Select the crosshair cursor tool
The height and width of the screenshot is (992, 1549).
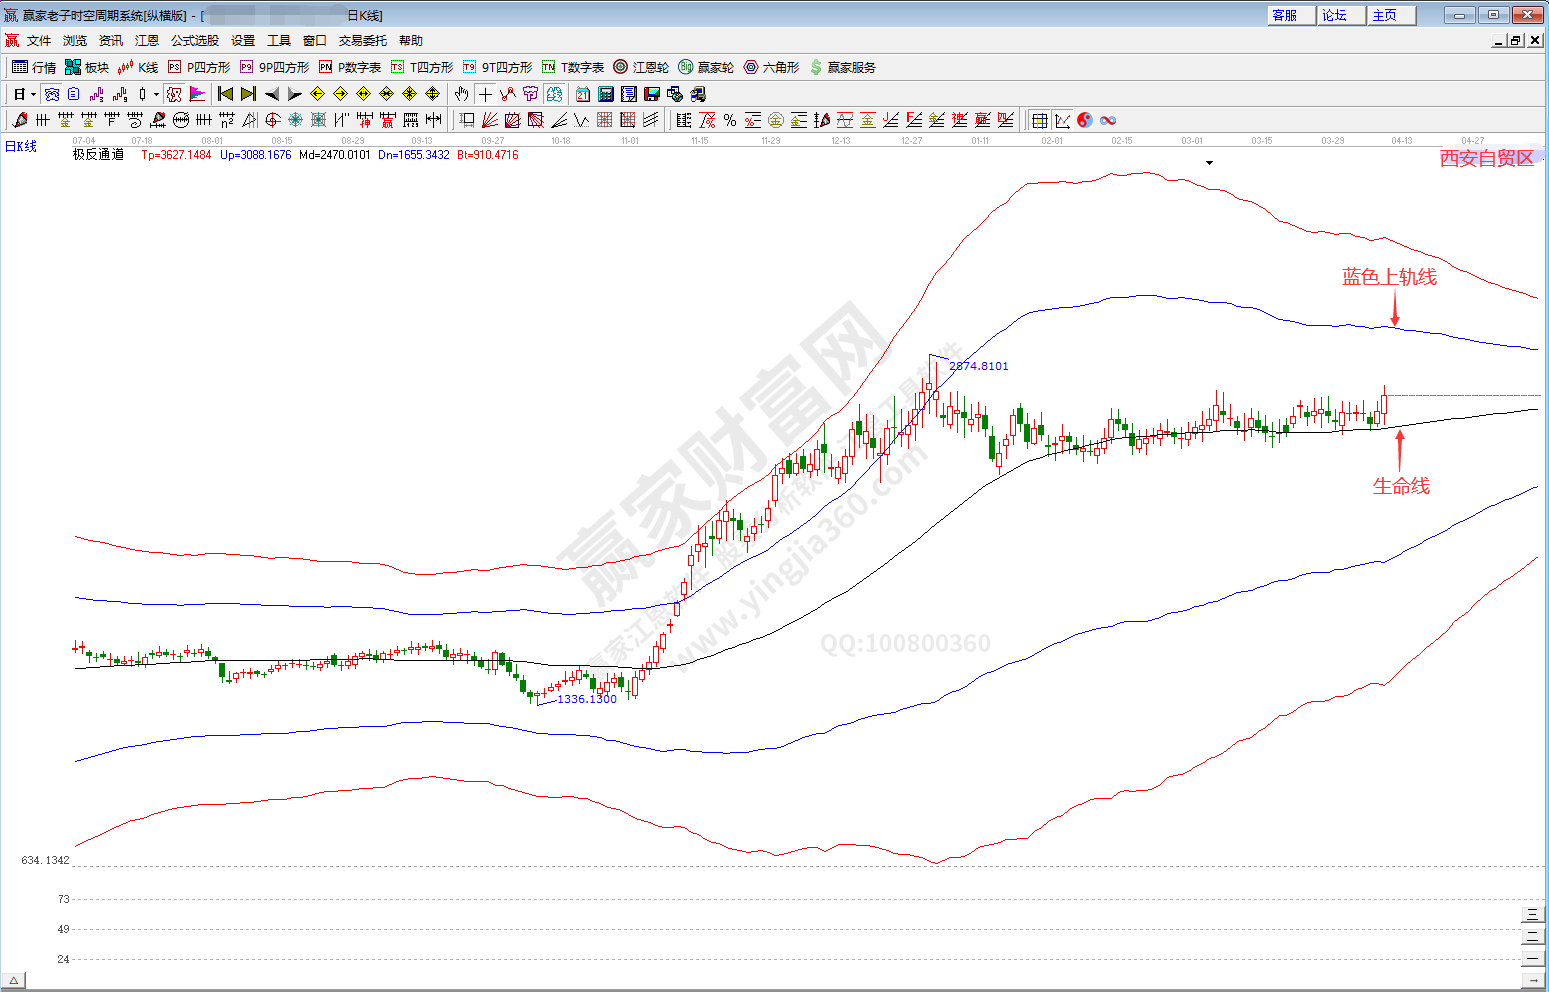coord(485,94)
